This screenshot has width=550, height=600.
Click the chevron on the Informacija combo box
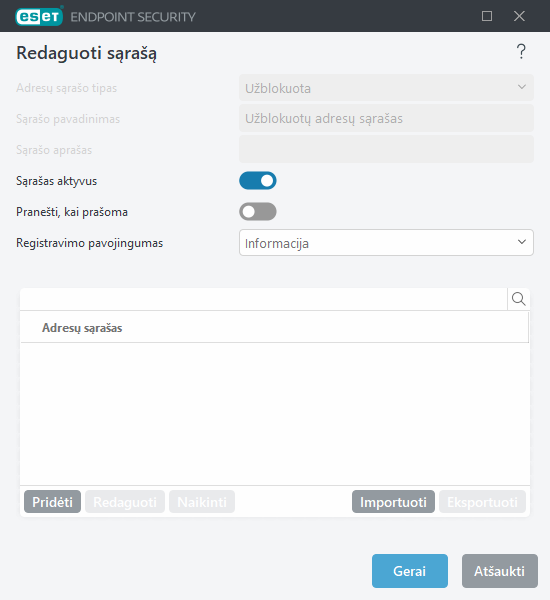pos(521,242)
